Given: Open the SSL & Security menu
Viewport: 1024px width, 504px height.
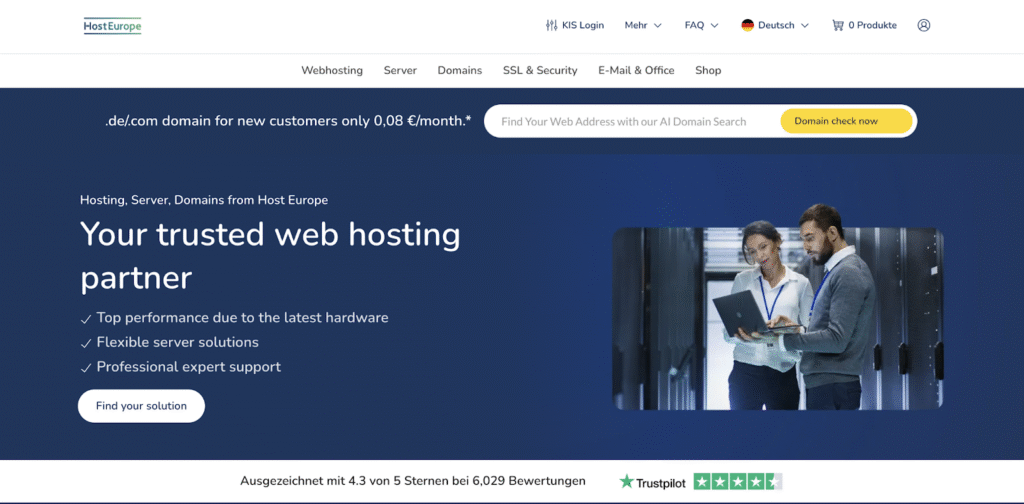Looking at the screenshot, I should pyautogui.click(x=540, y=71).
